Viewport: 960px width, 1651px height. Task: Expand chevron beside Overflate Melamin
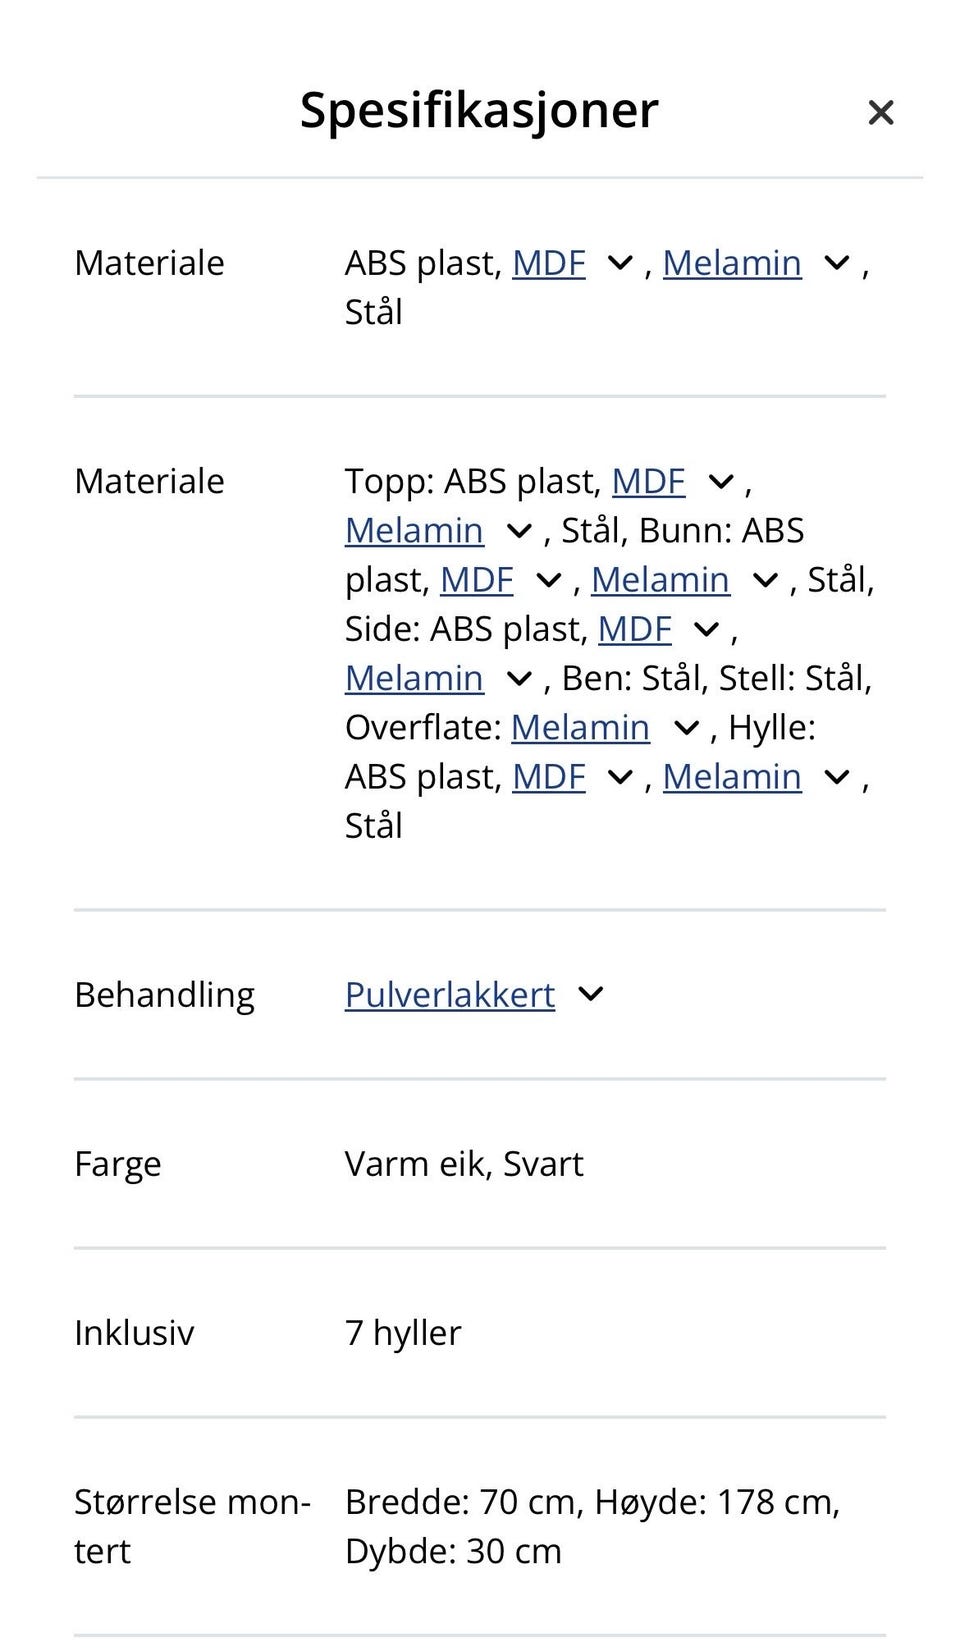pyautogui.click(x=685, y=728)
